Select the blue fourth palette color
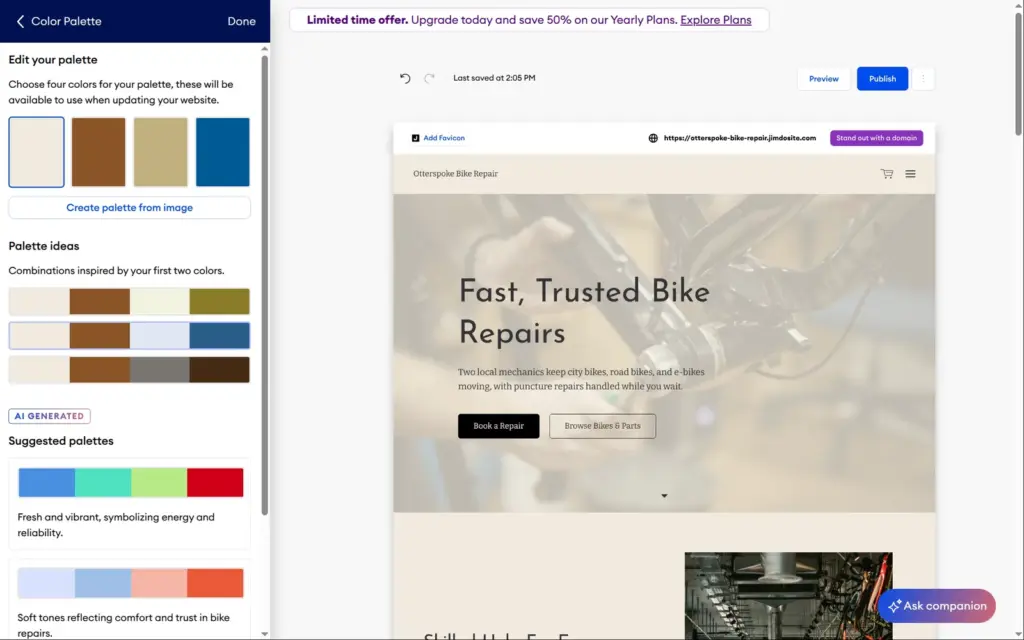The image size is (1024, 640). click(223, 152)
